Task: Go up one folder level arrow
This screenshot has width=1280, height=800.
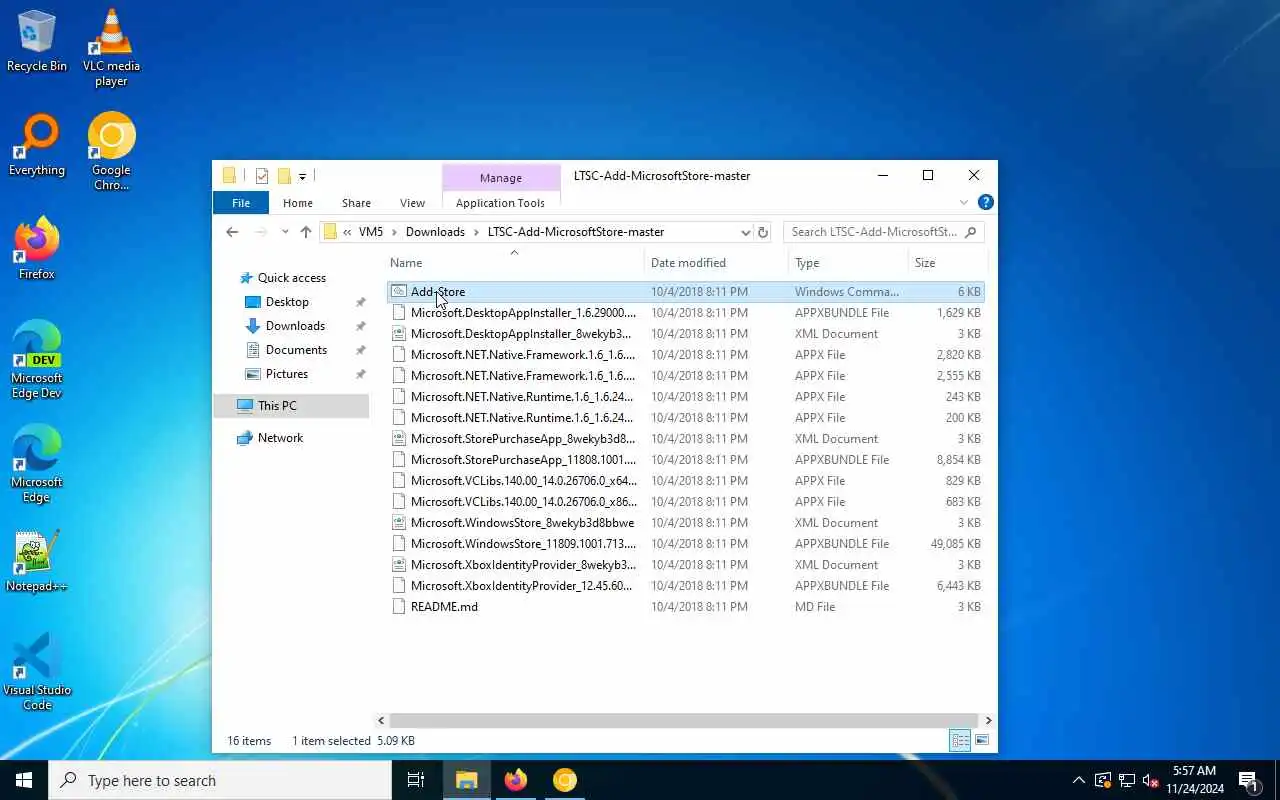Action: 306,232
